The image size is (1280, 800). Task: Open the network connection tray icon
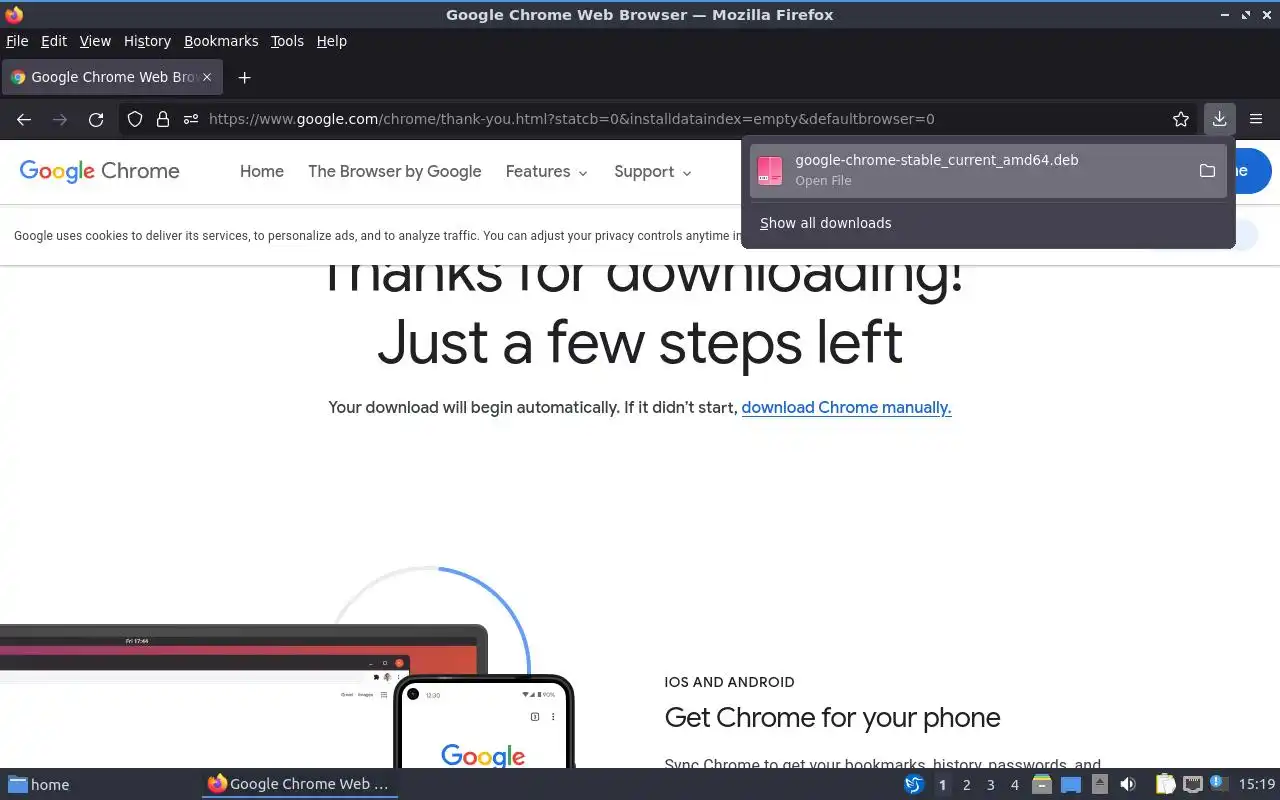click(1192, 785)
